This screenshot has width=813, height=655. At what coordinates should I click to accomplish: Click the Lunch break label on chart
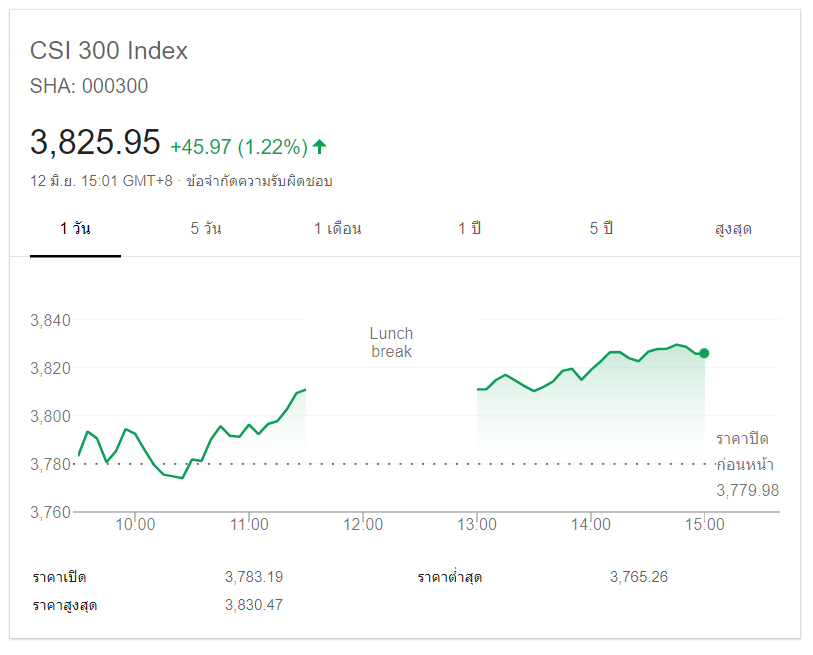pyautogui.click(x=391, y=342)
